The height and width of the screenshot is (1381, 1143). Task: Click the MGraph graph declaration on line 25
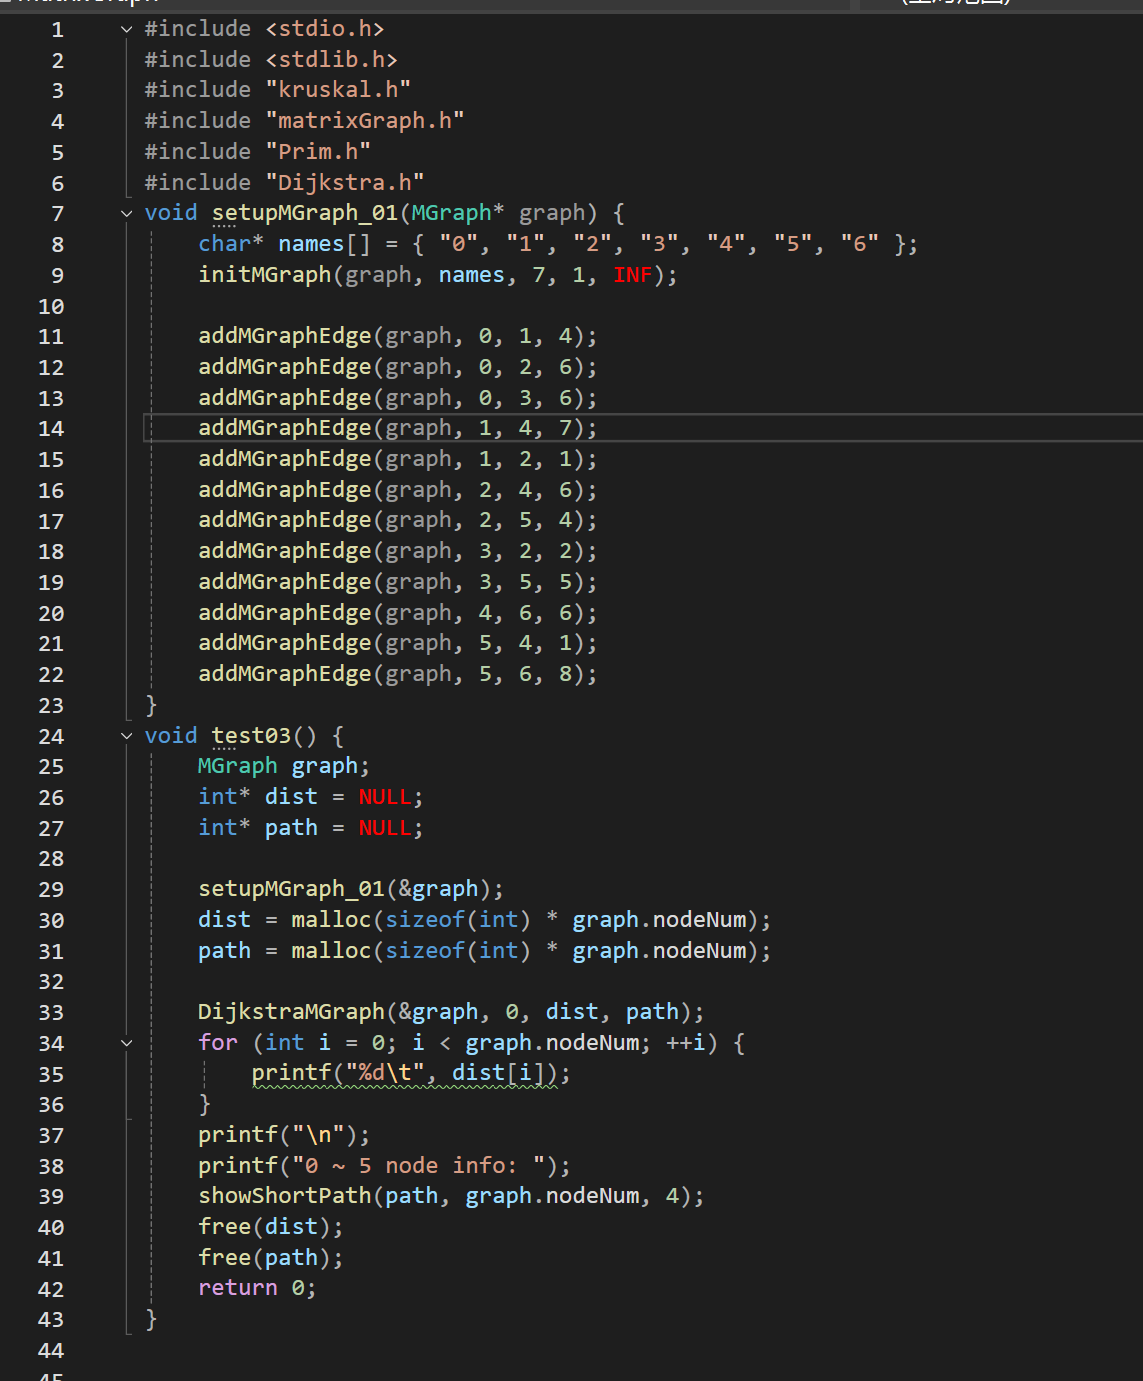284,766
